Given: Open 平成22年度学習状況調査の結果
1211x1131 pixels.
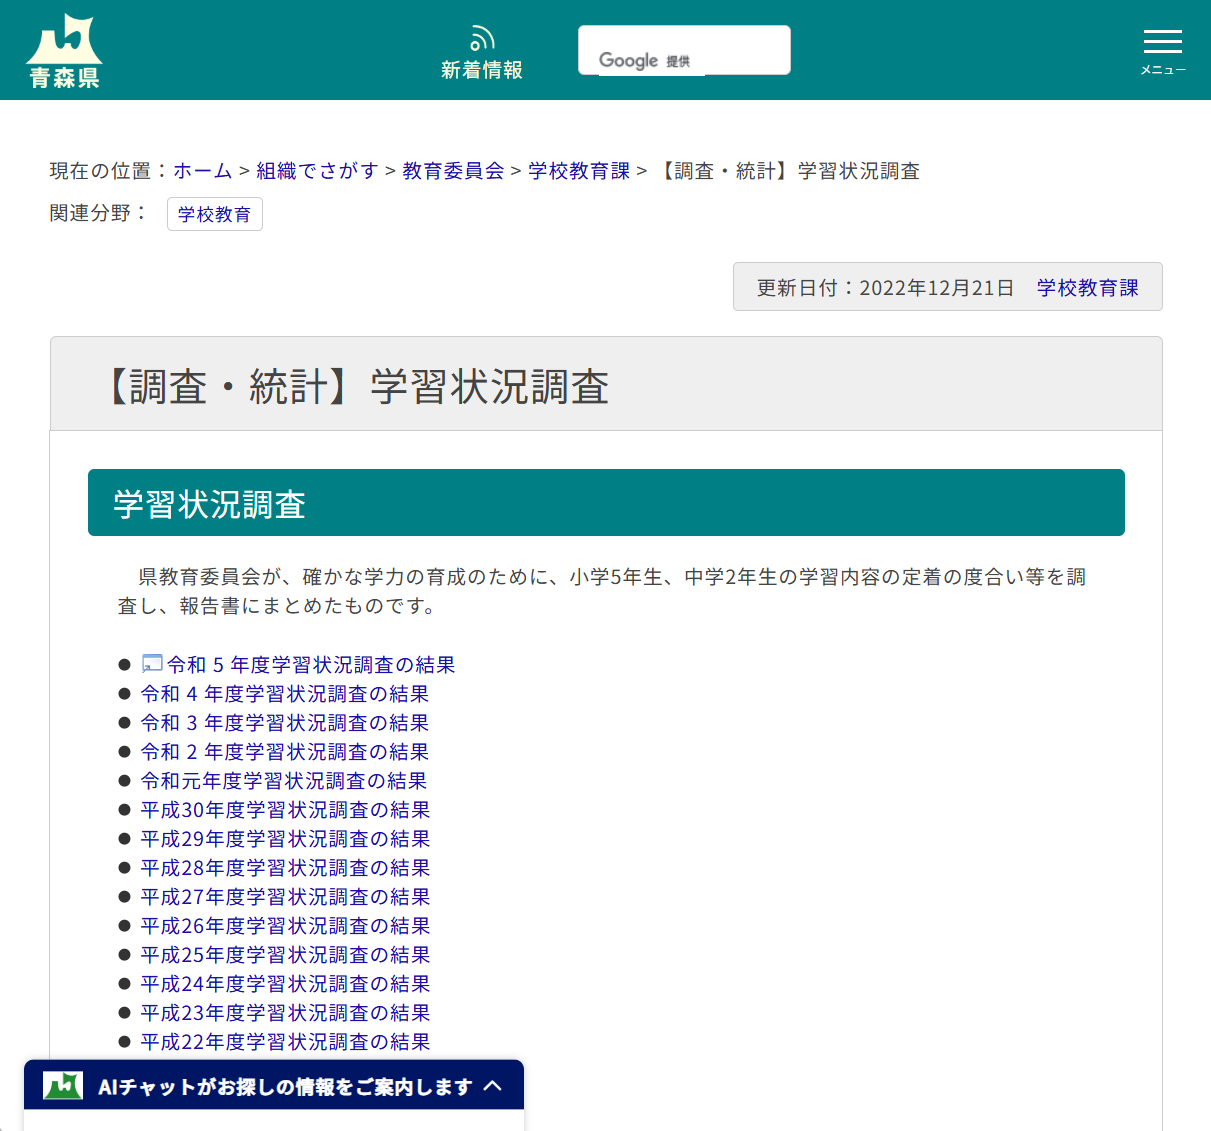Looking at the screenshot, I should (x=284, y=1042).
